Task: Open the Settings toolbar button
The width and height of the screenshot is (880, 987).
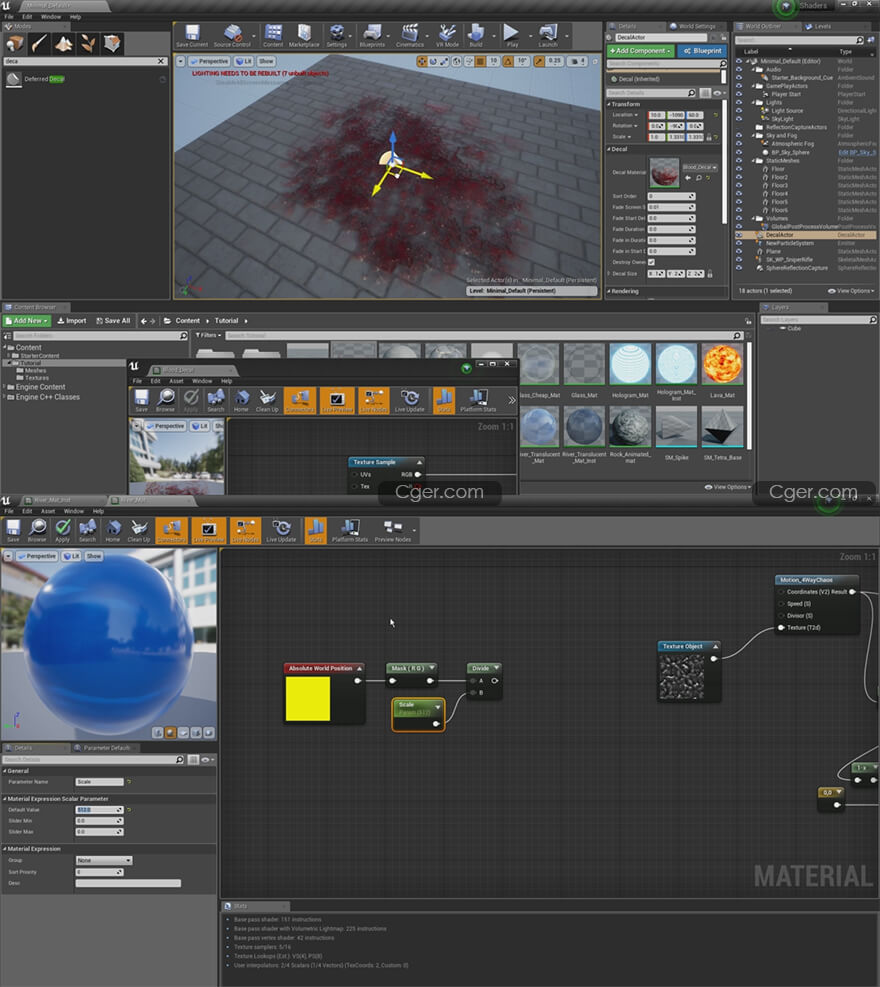Action: point(337,36)
